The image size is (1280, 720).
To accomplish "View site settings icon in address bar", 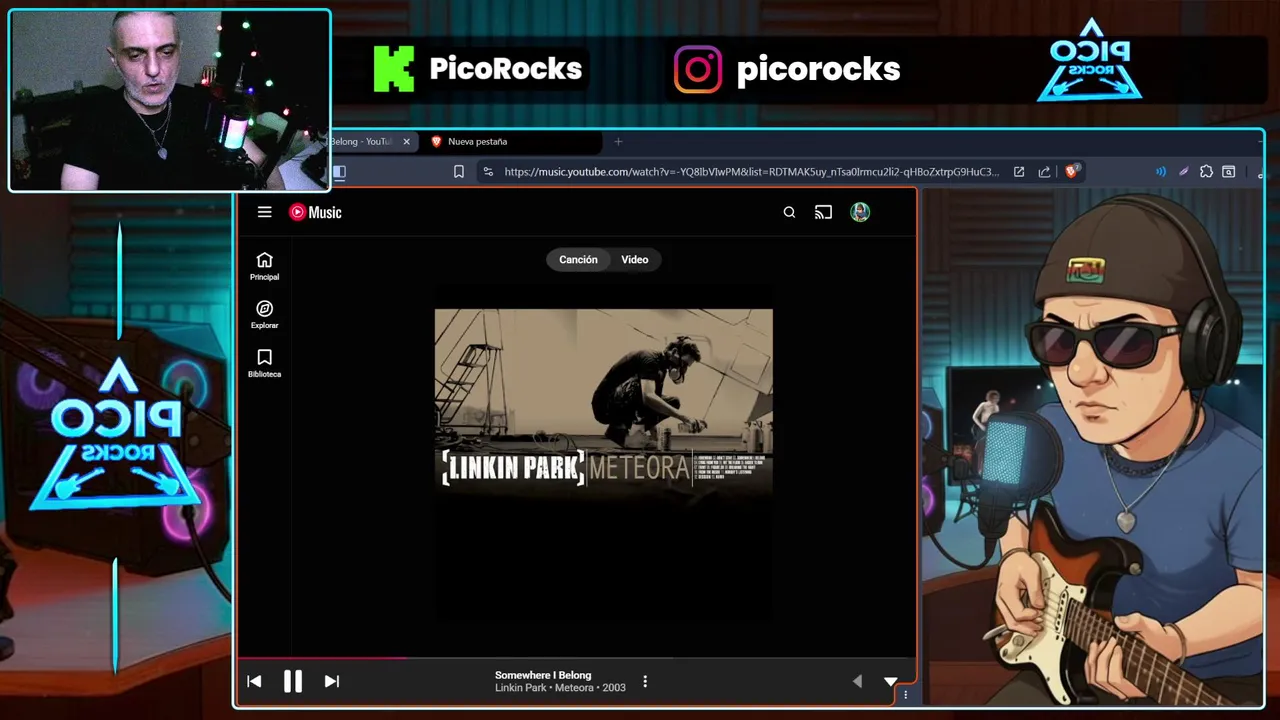I will [488, 172].
